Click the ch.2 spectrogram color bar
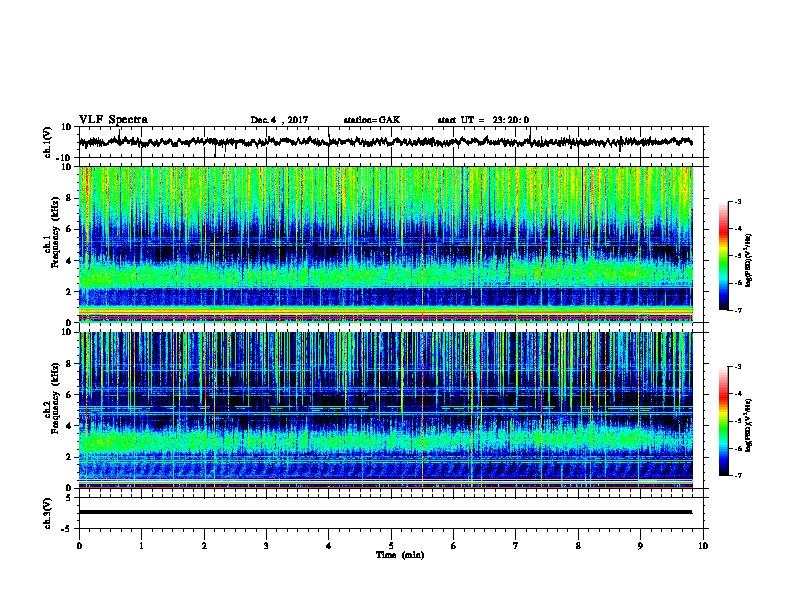The width and height of the screenshot is (792, 612). 724,421
